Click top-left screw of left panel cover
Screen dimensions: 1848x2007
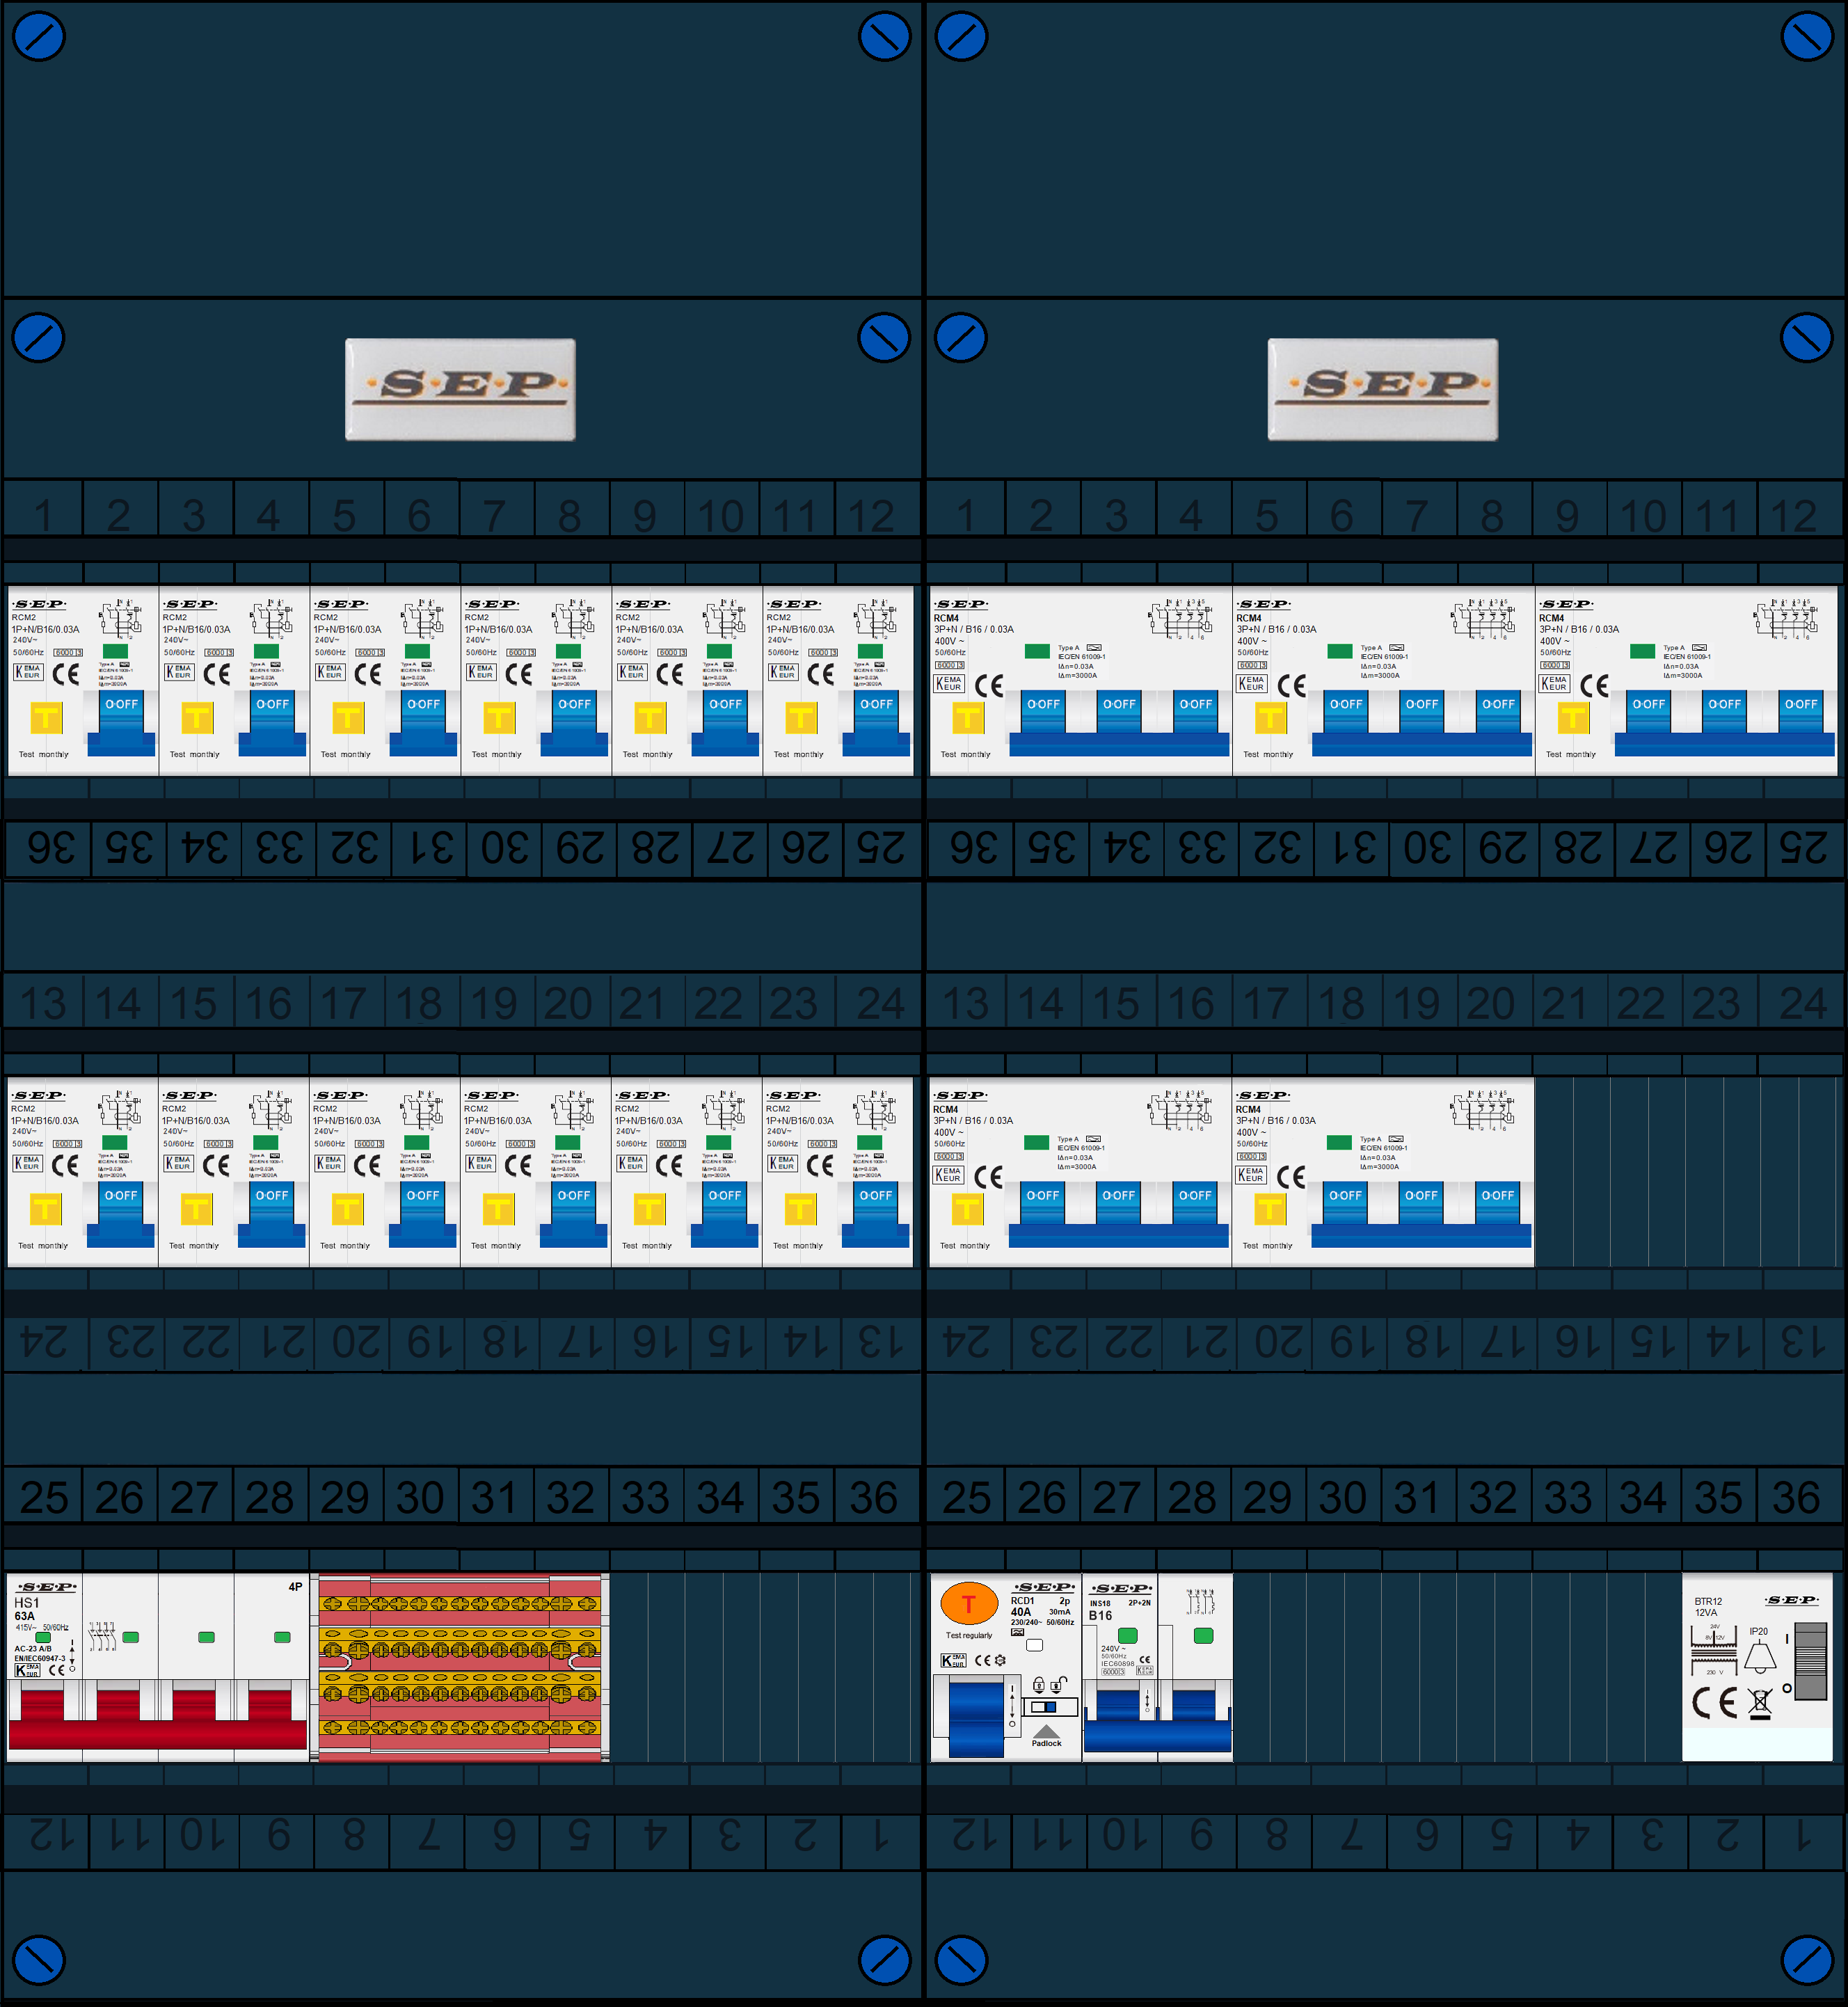coord(39,37)
